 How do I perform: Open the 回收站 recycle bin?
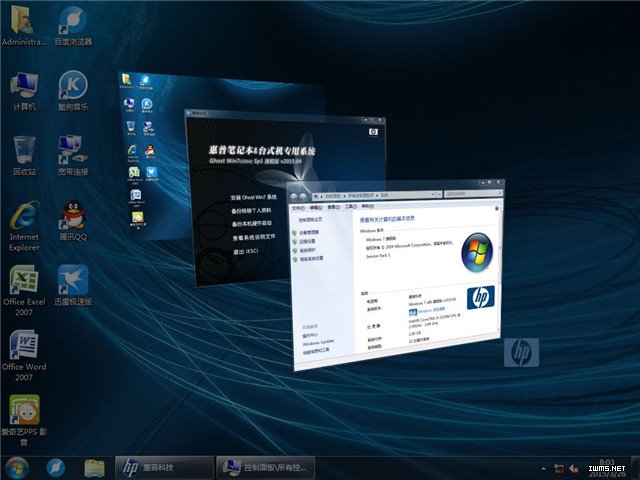(x=24, y=156)
